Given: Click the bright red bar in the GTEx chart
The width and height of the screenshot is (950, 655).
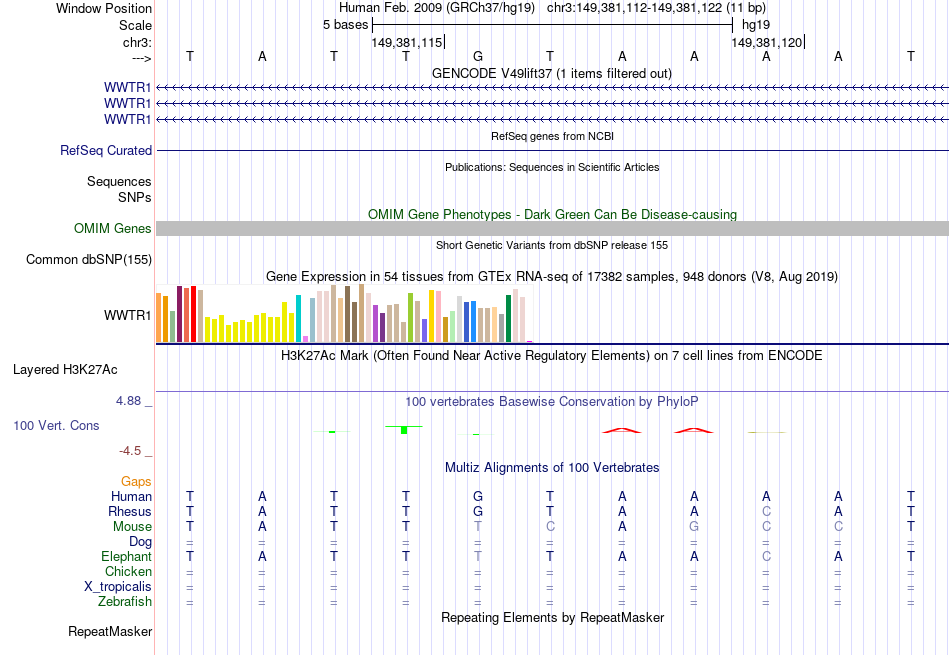Looking at the screenshot, I should (193, 314).
